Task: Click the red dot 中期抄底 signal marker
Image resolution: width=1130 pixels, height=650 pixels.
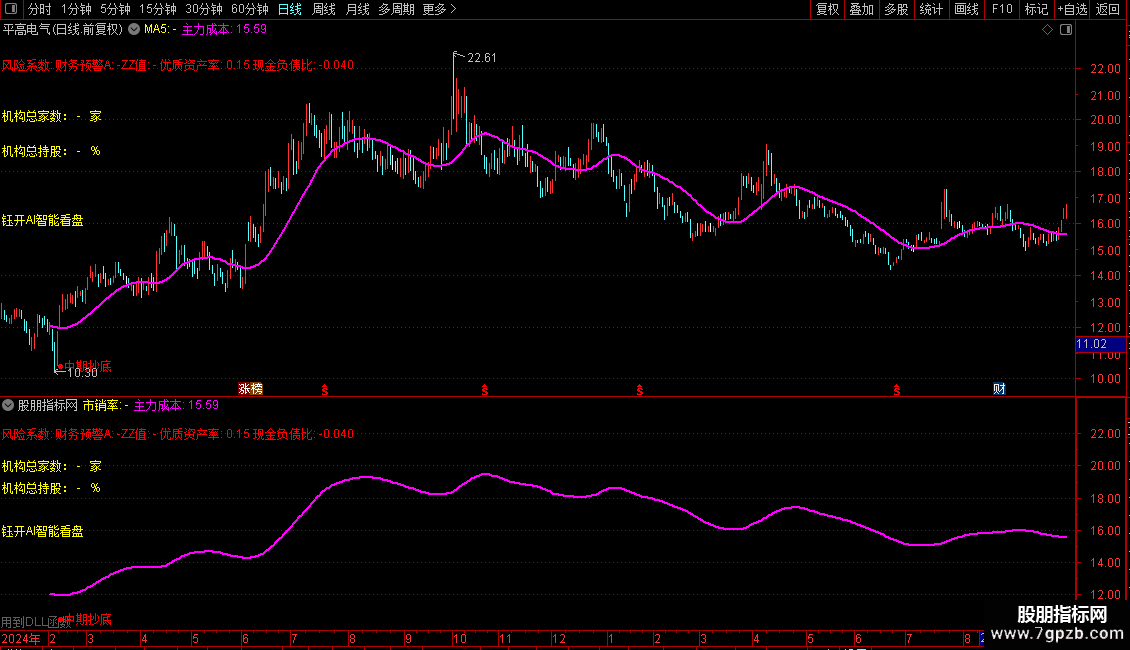Action: coord(59,366)
